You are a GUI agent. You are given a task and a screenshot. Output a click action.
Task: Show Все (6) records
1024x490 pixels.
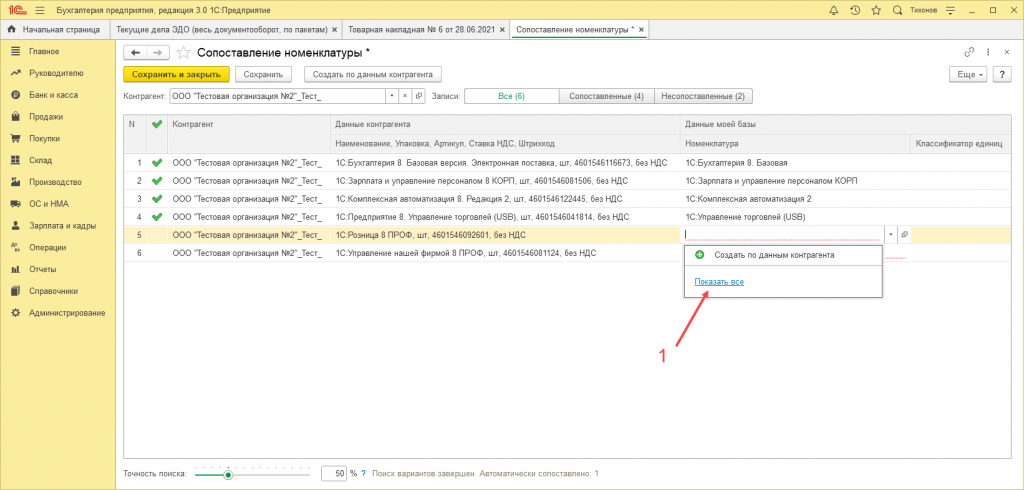[x=511, y=96]
